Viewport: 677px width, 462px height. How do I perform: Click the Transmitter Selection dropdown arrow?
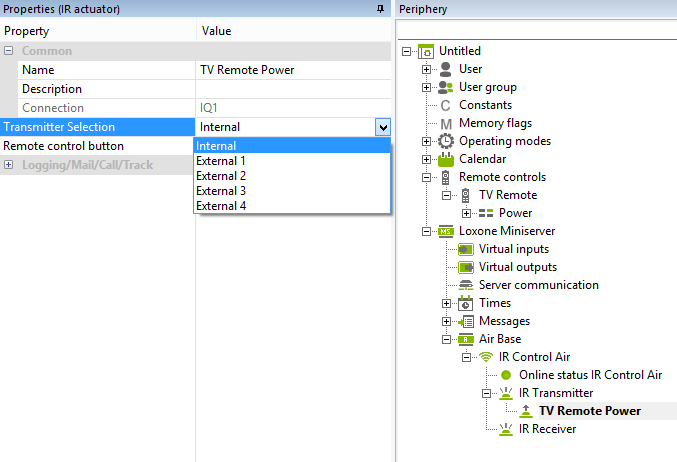(382, 127)
